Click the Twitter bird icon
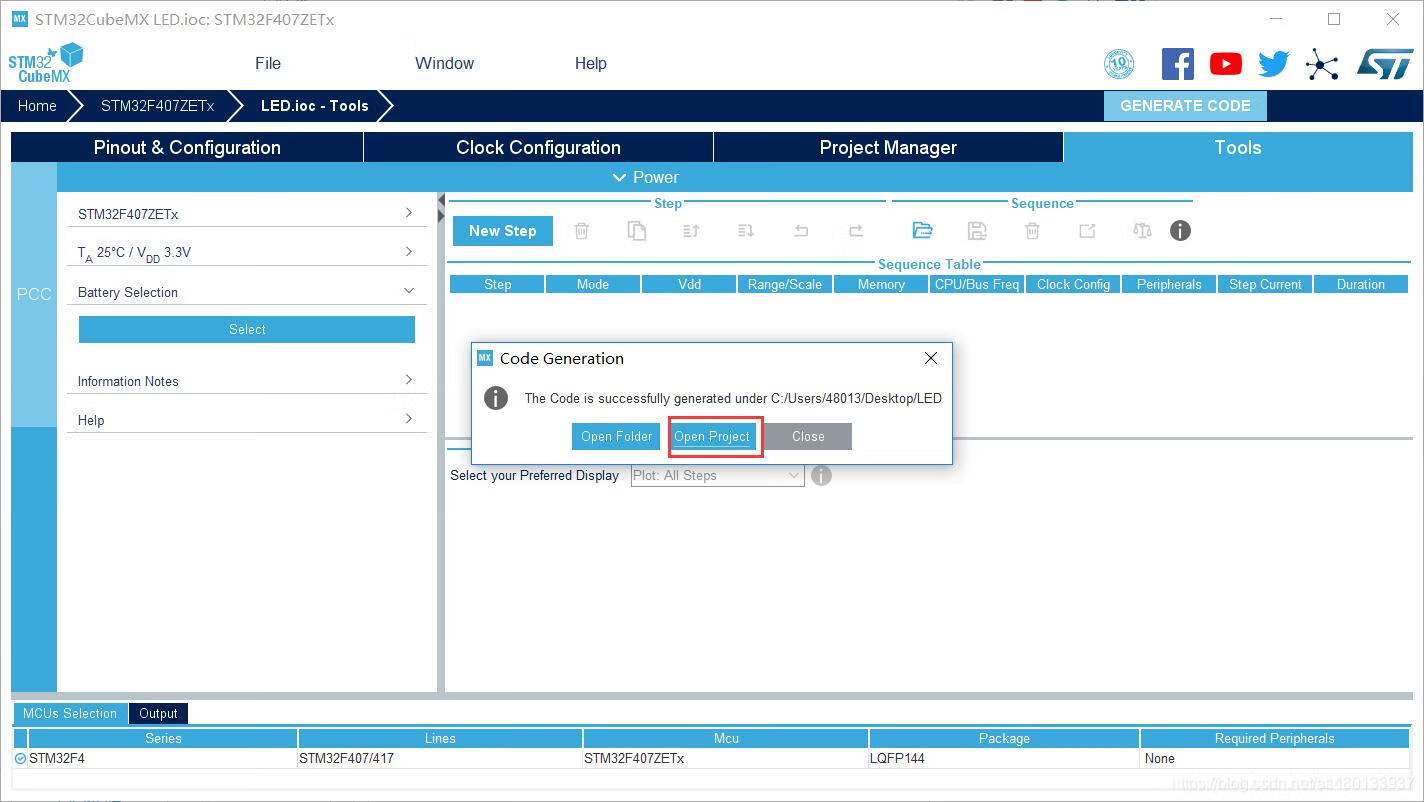1424x802 pixels. 1273,64
